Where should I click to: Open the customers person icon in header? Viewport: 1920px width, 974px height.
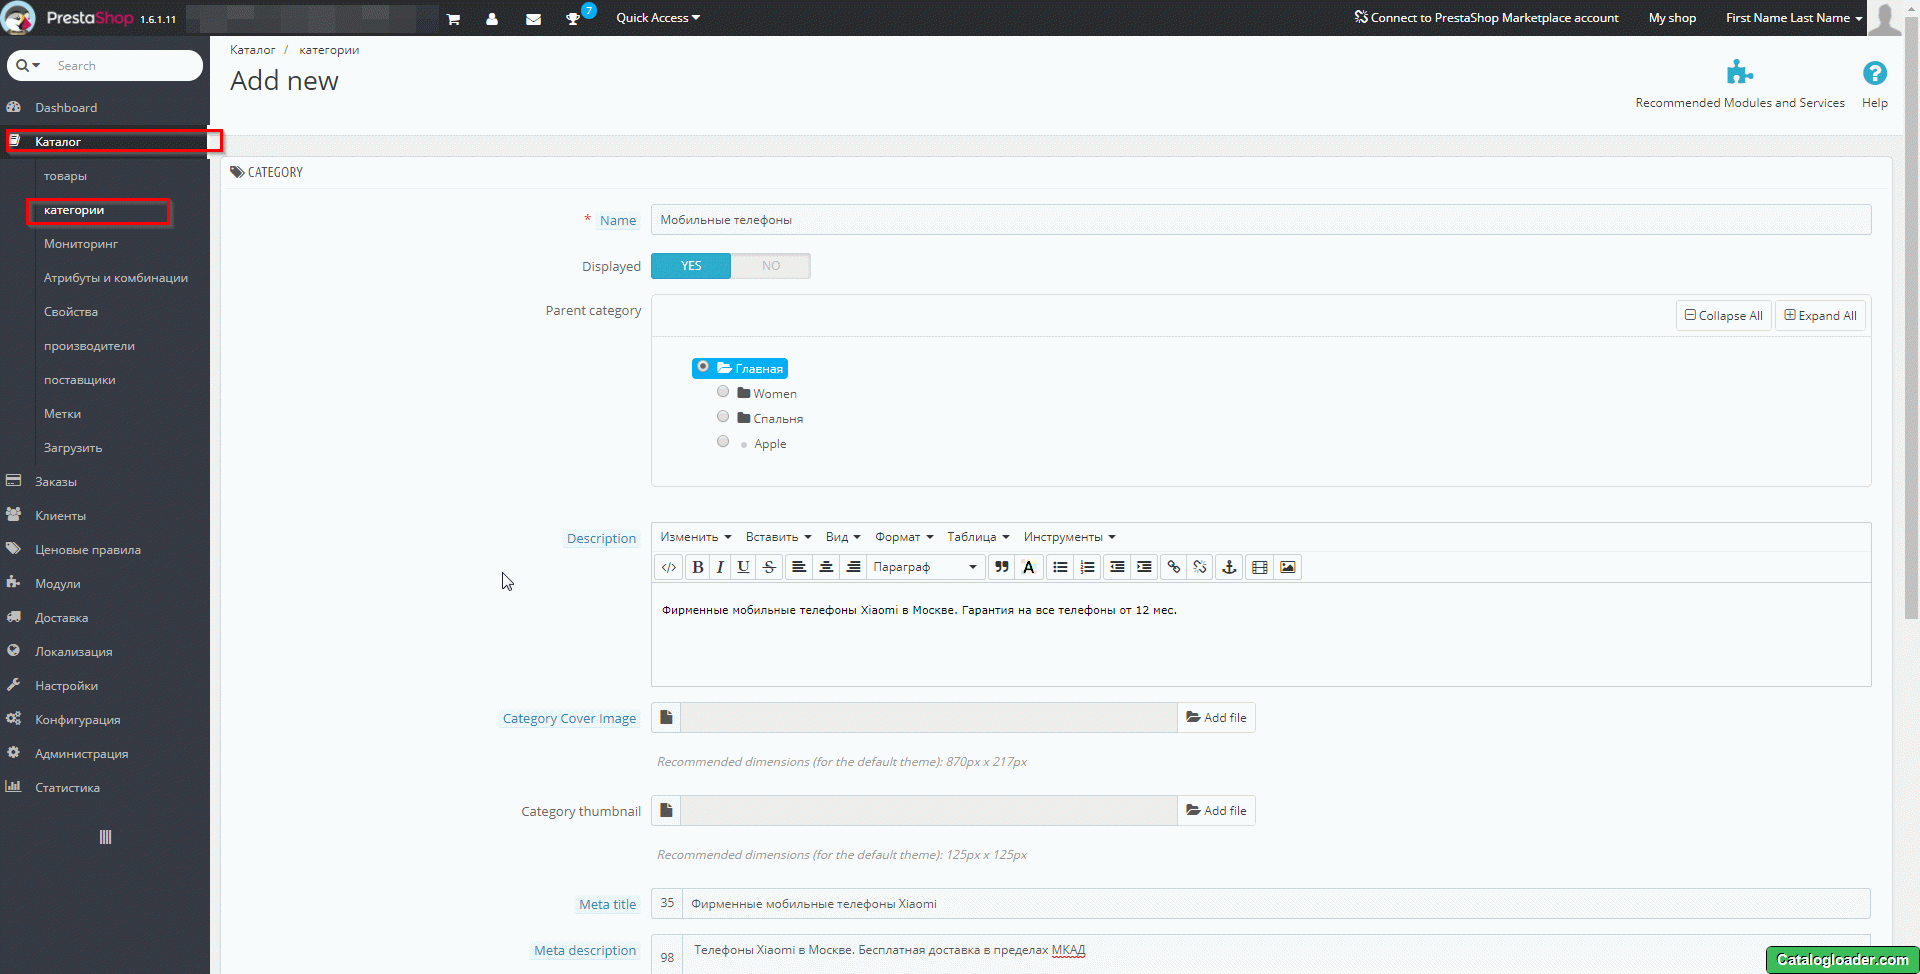(492, 19)
